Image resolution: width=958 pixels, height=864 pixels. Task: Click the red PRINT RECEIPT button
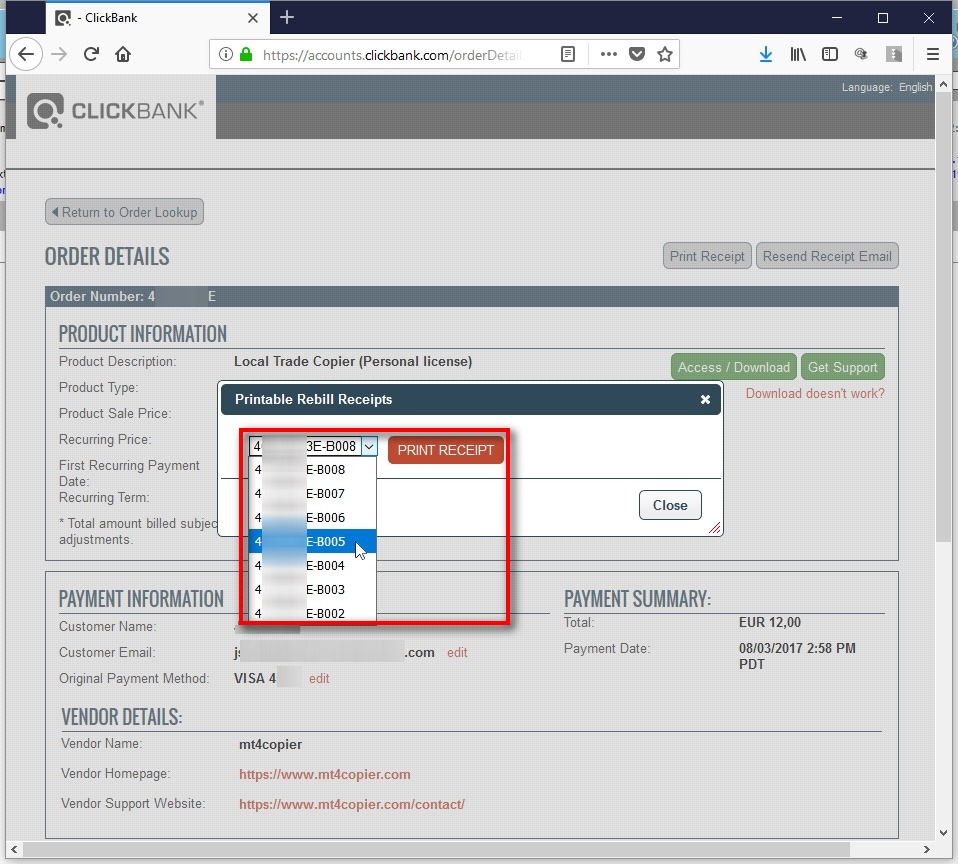click(446, 450)
